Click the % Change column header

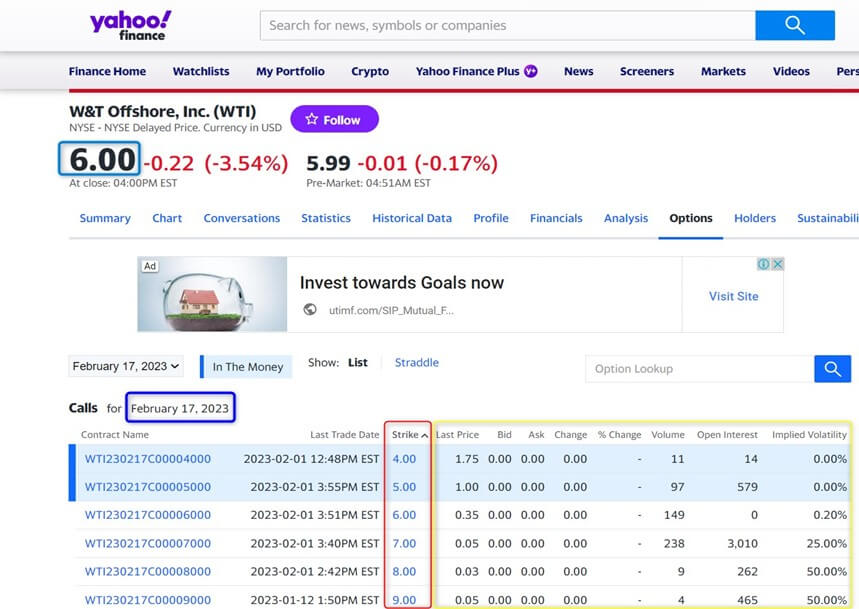tap(619, 434)
